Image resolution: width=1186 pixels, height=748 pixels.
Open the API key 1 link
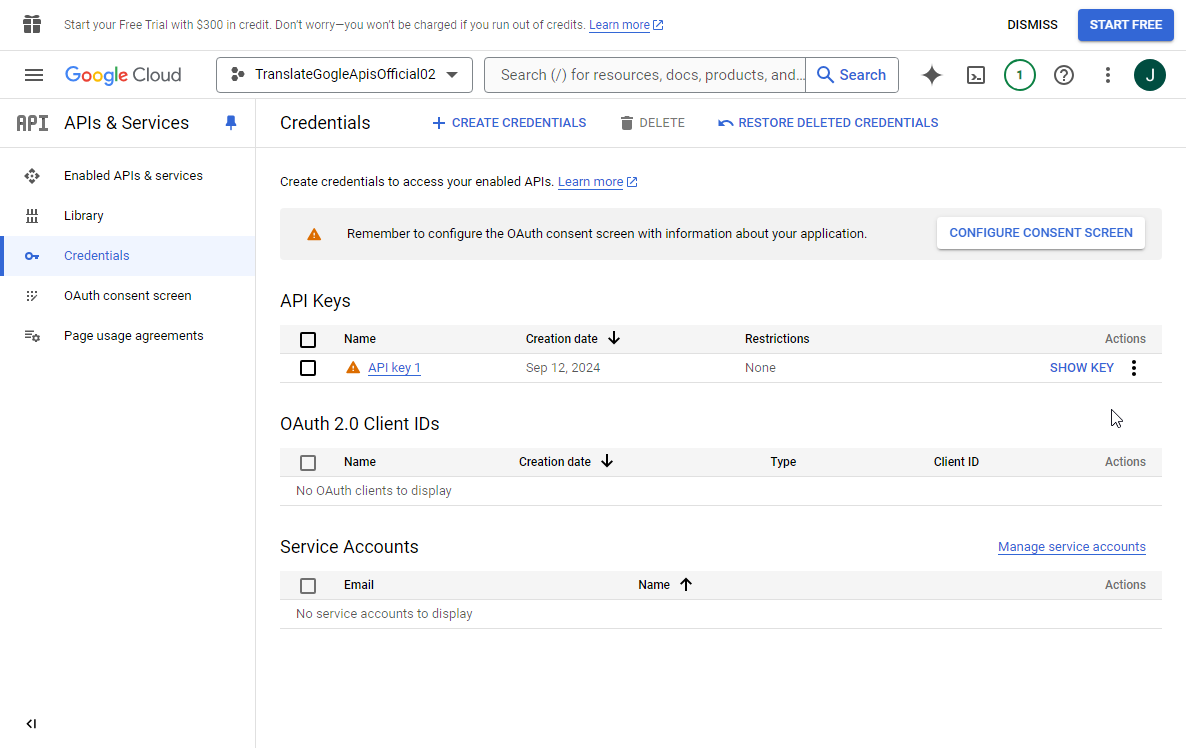coord(394,368)
